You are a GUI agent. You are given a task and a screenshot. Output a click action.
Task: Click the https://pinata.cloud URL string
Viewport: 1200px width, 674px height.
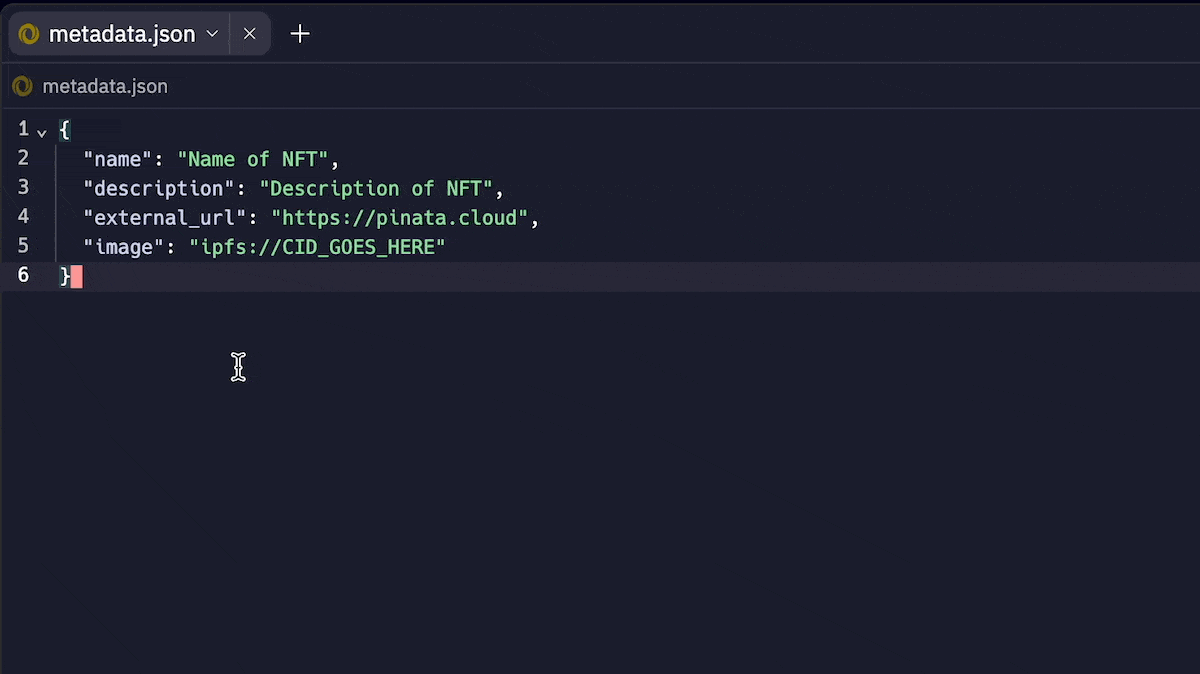point(400,217)
